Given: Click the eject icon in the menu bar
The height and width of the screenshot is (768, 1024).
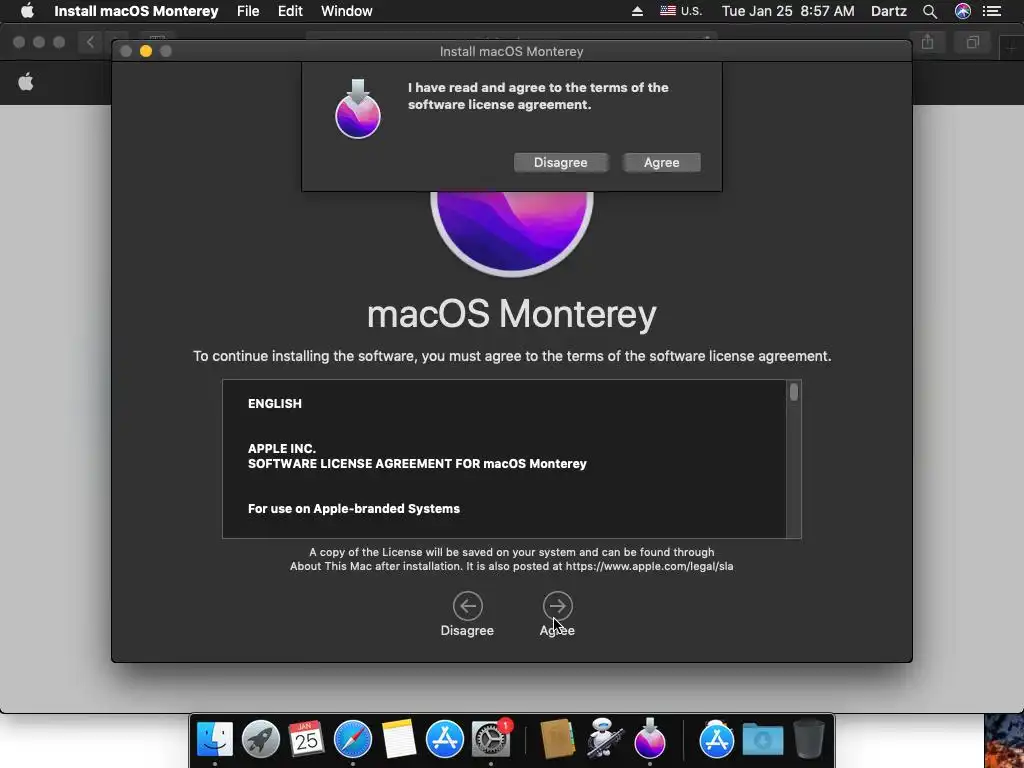Looking at the screenshot, I should coord(637,11).
